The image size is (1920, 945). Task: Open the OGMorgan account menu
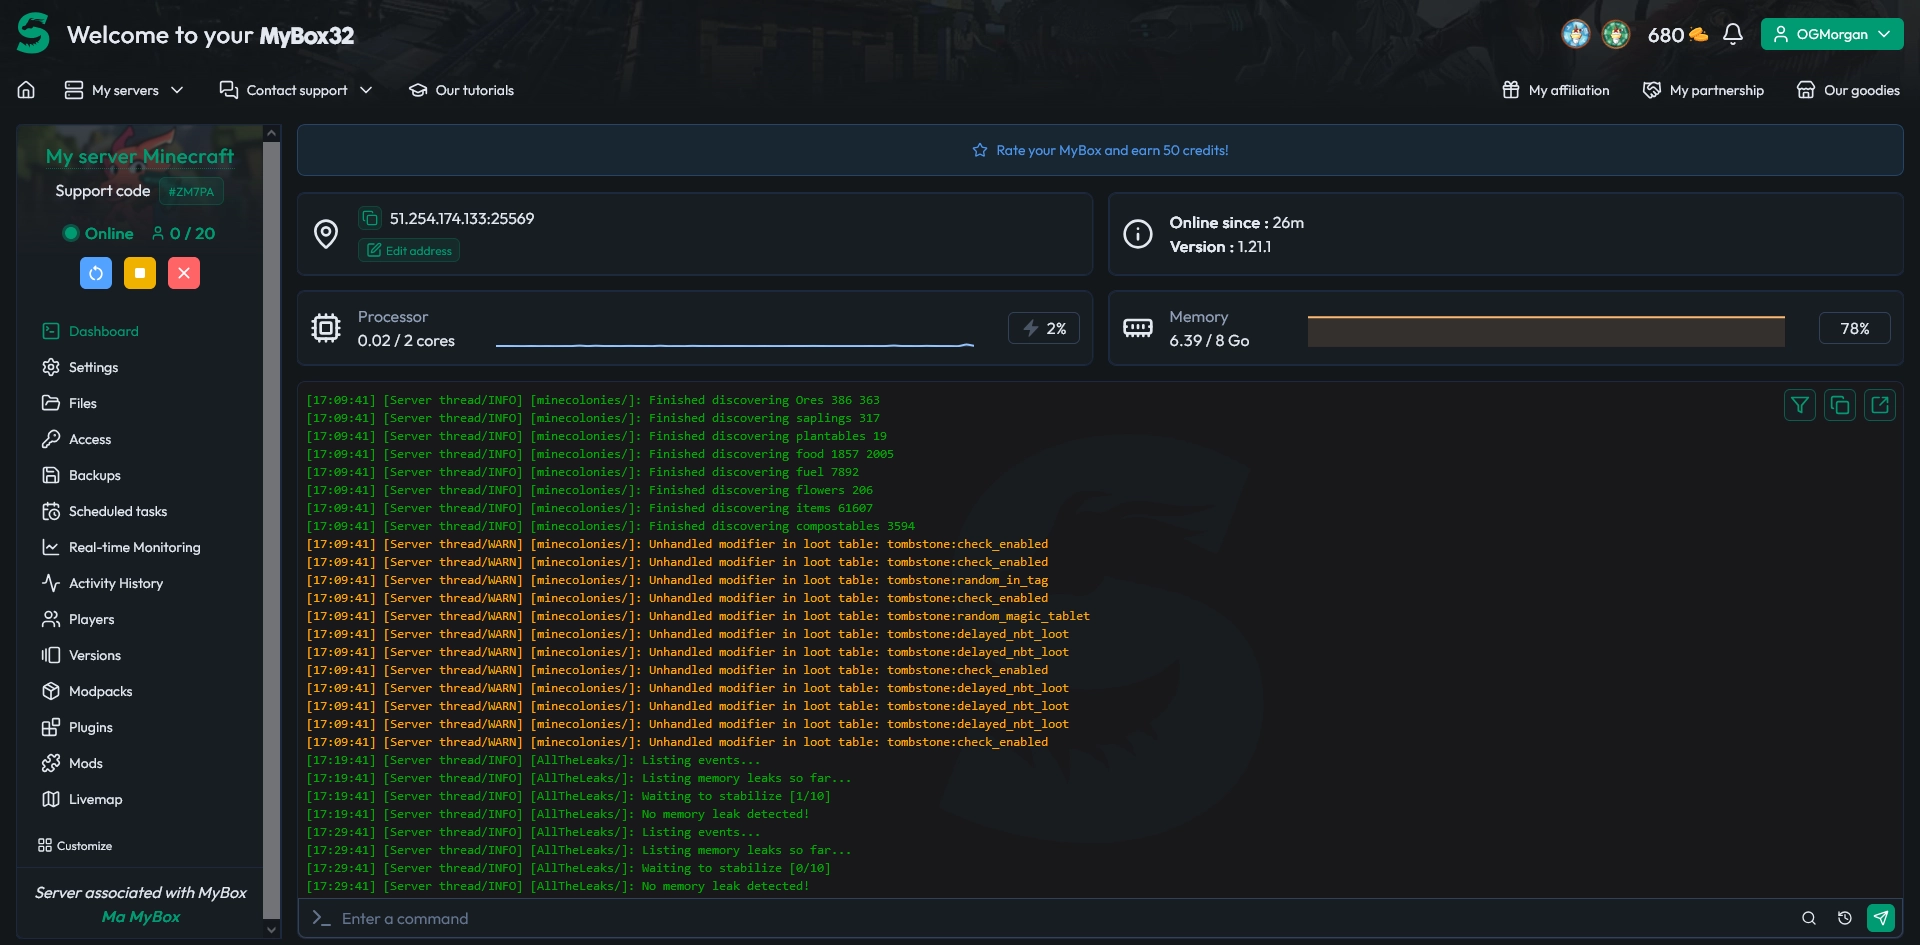1831,34
